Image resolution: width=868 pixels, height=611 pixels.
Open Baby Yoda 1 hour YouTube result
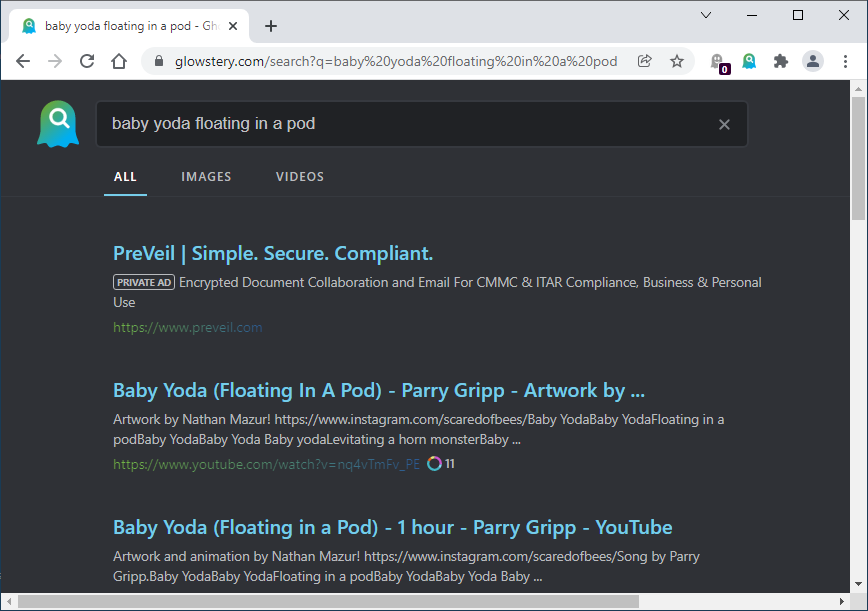tap(392, 528)
